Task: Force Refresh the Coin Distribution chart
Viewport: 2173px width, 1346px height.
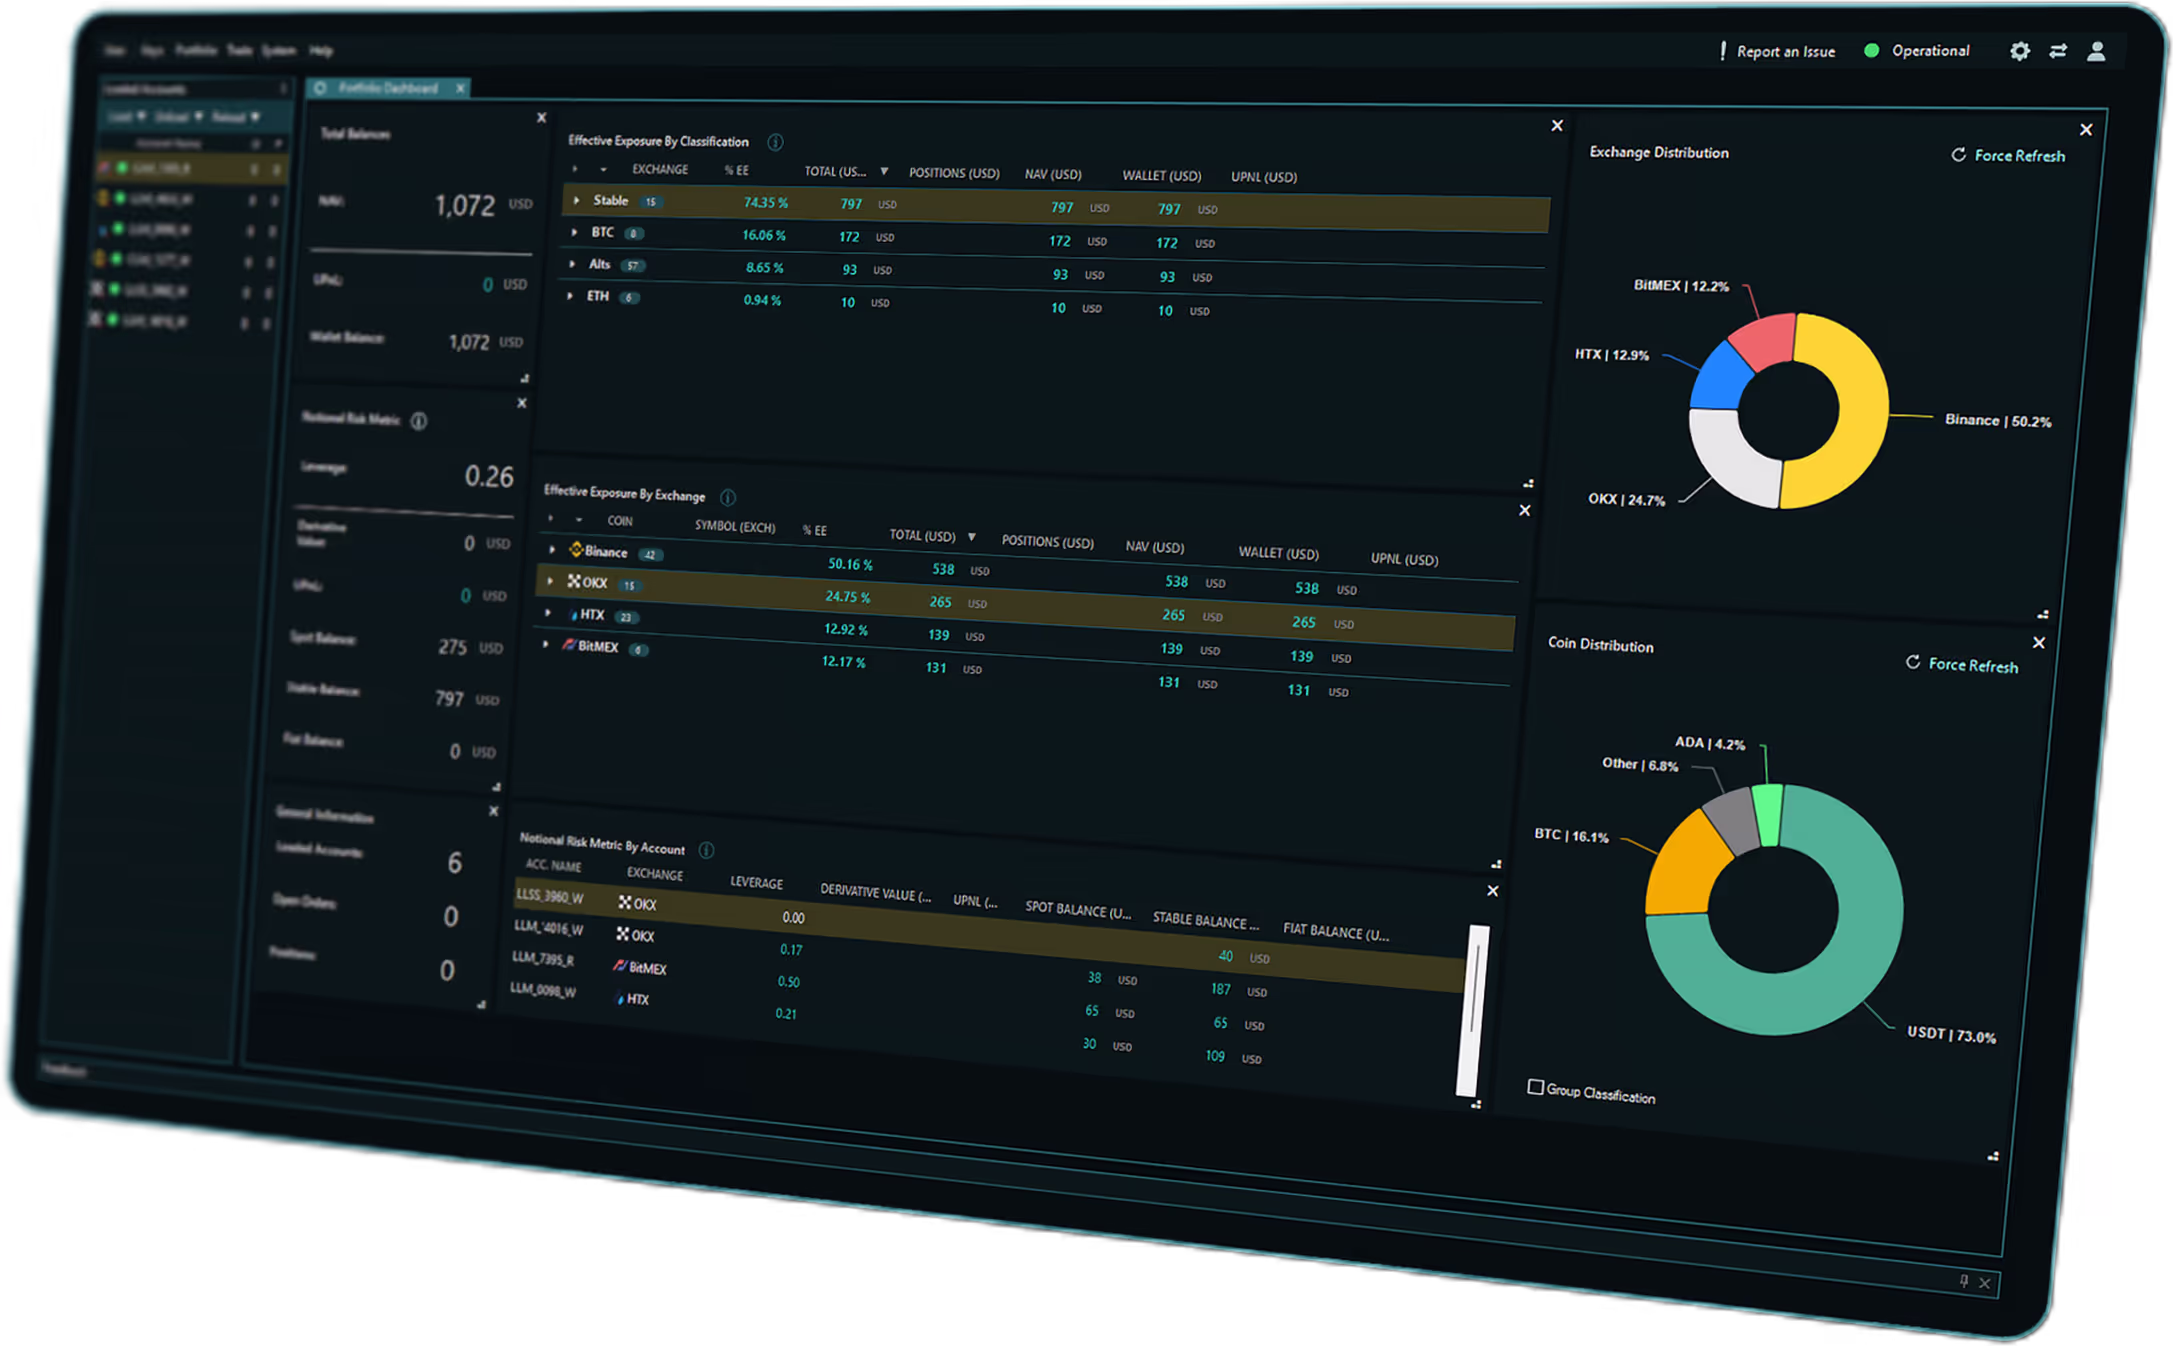Action: point(1962,664)
